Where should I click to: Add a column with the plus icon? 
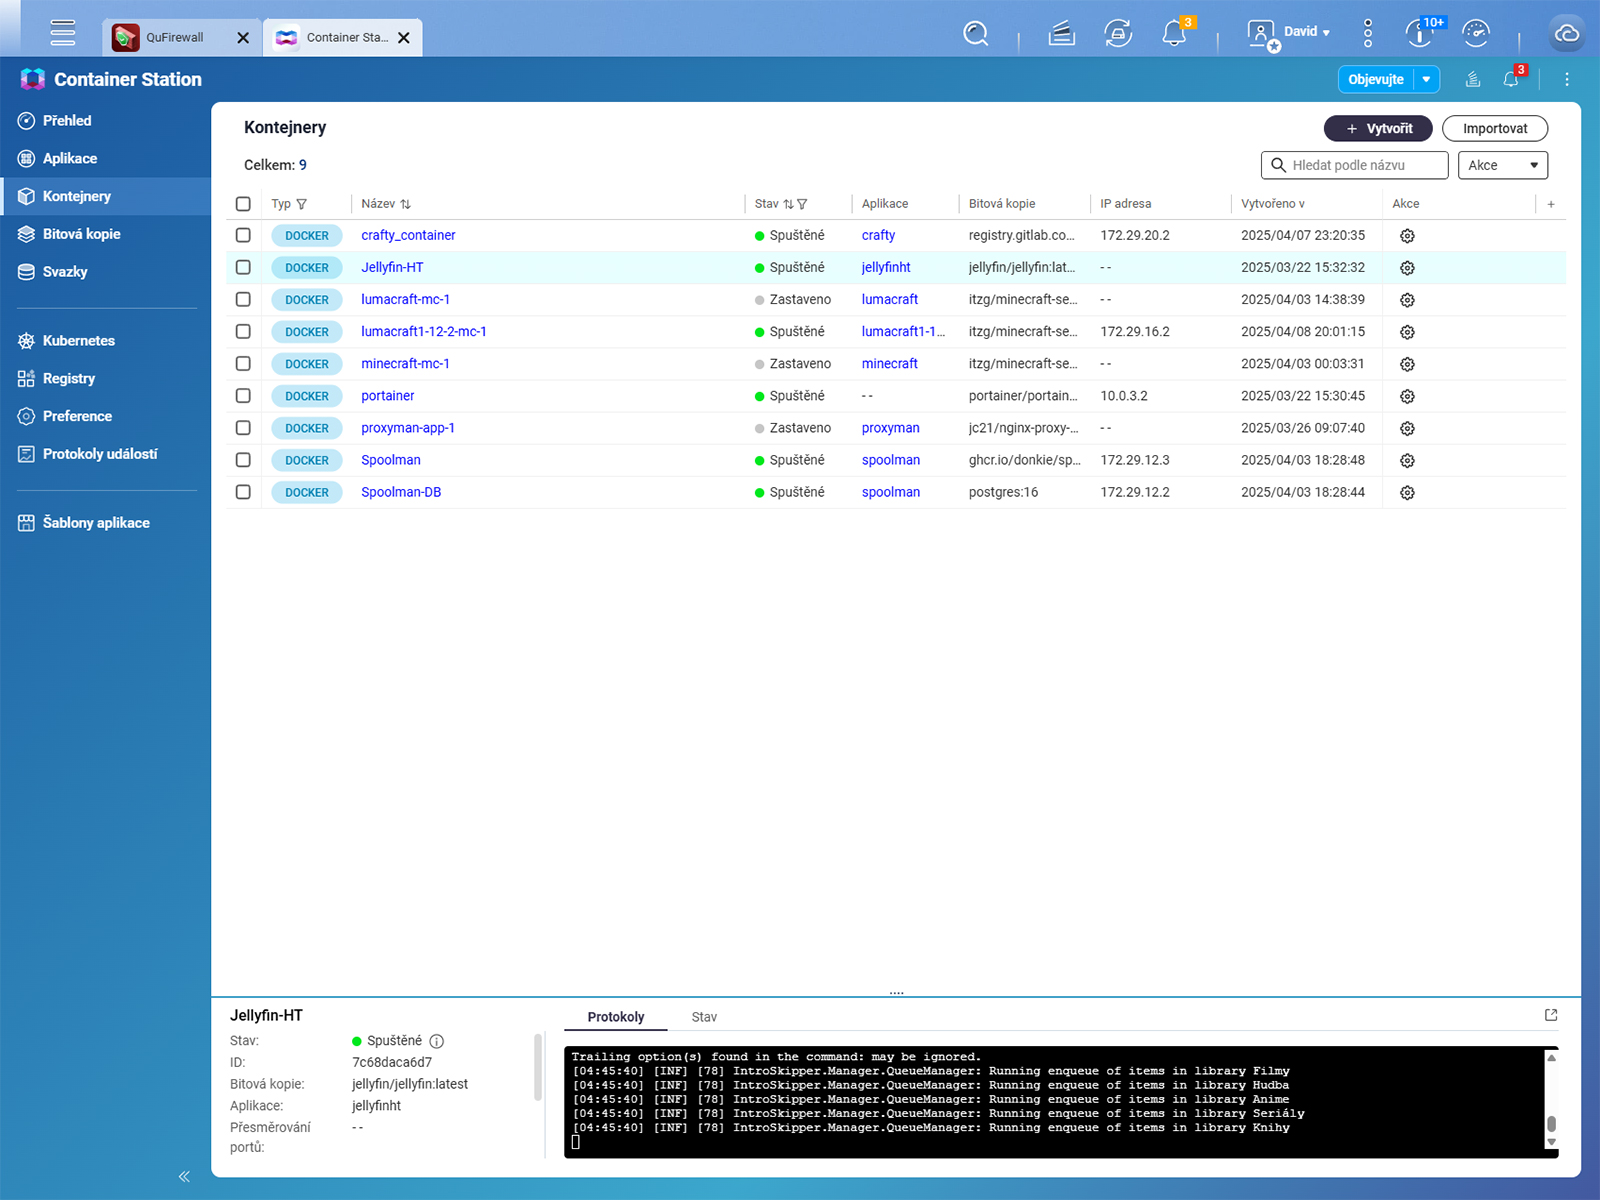tap(1551, 204)
